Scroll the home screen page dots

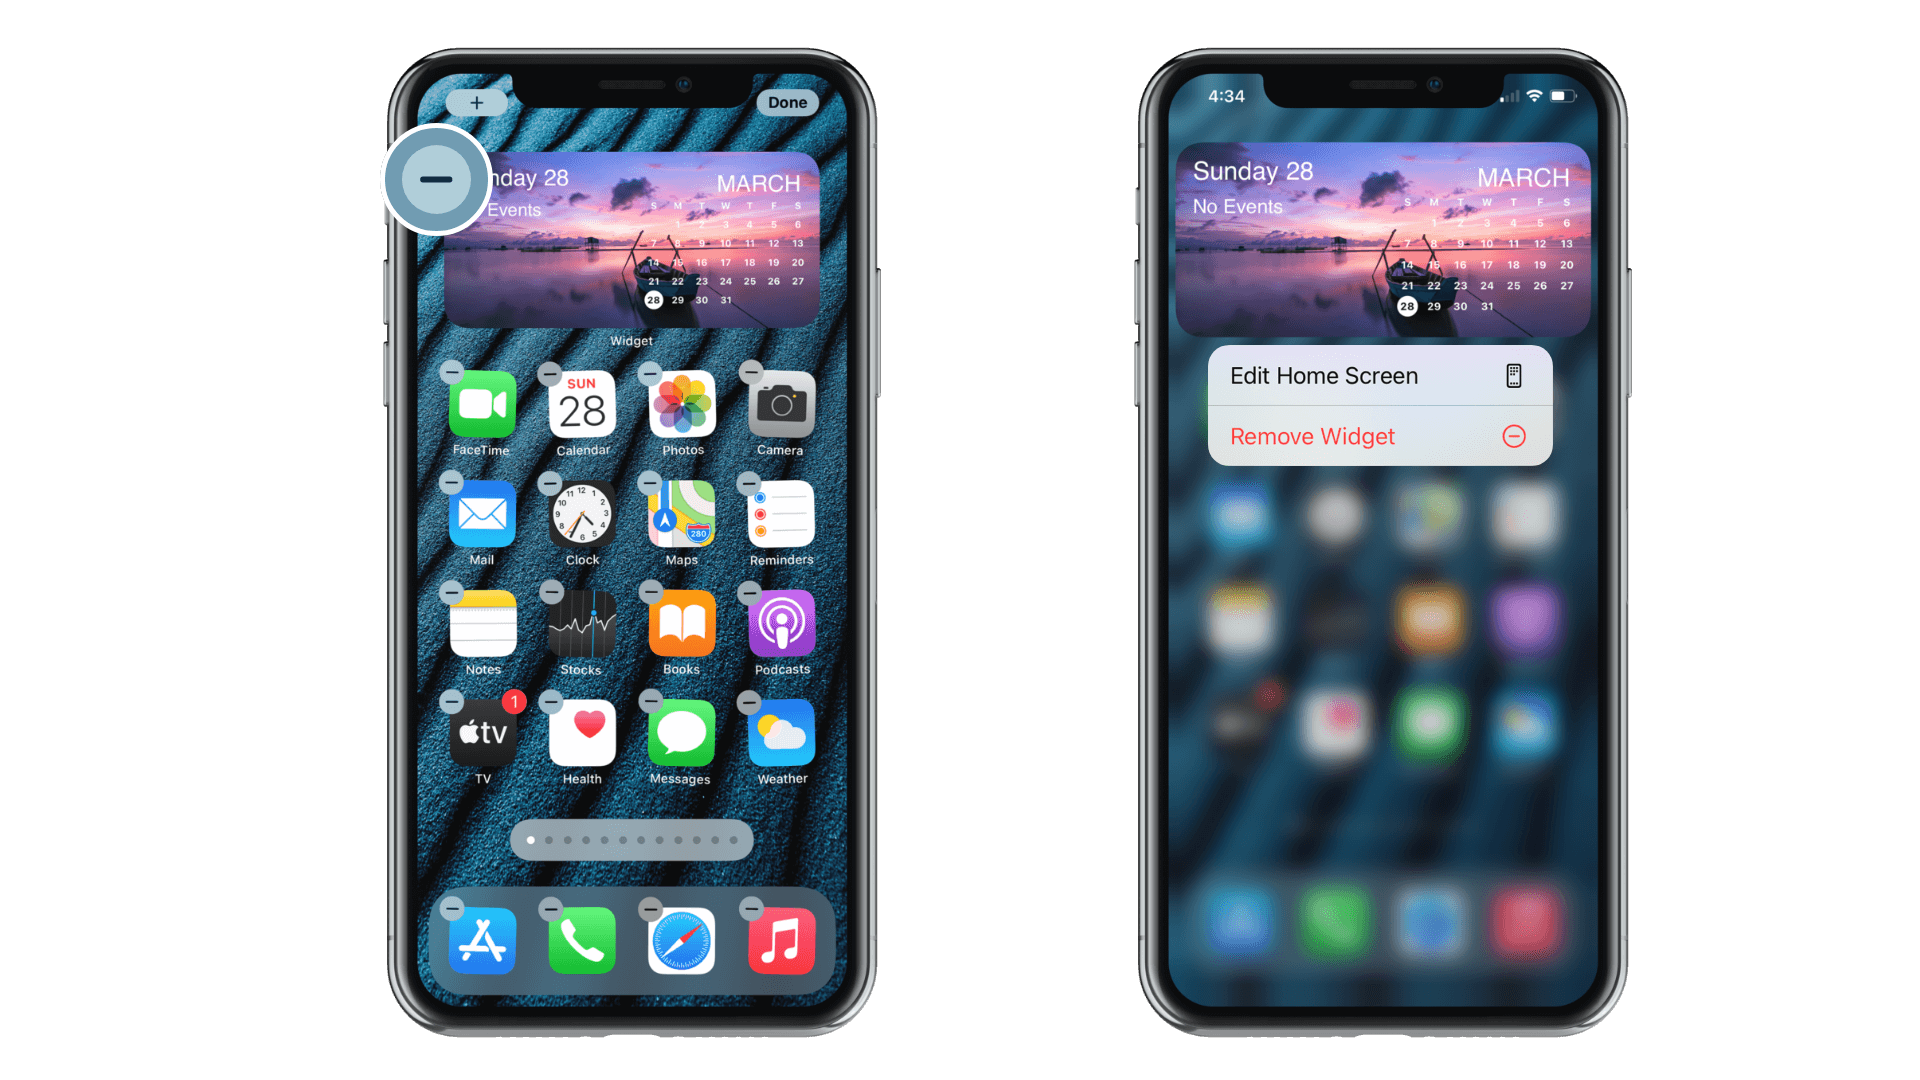coord(632,841)
